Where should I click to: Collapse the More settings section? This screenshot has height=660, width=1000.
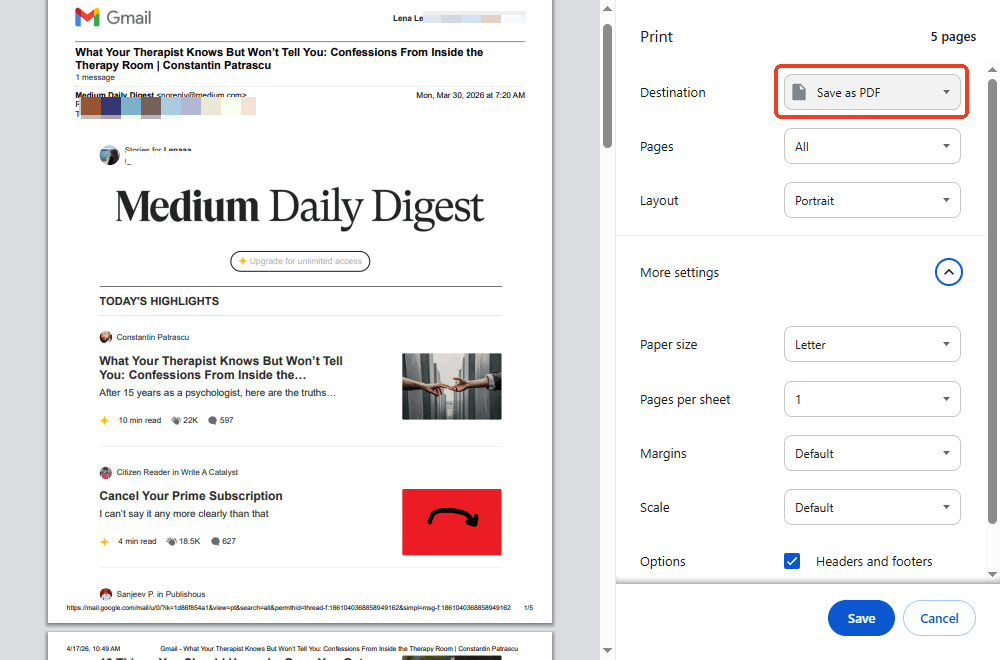coord(948,272)
